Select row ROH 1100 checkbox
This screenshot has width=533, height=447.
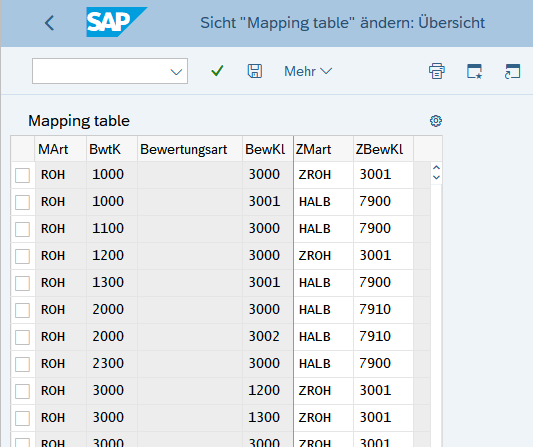coord(22,229)
